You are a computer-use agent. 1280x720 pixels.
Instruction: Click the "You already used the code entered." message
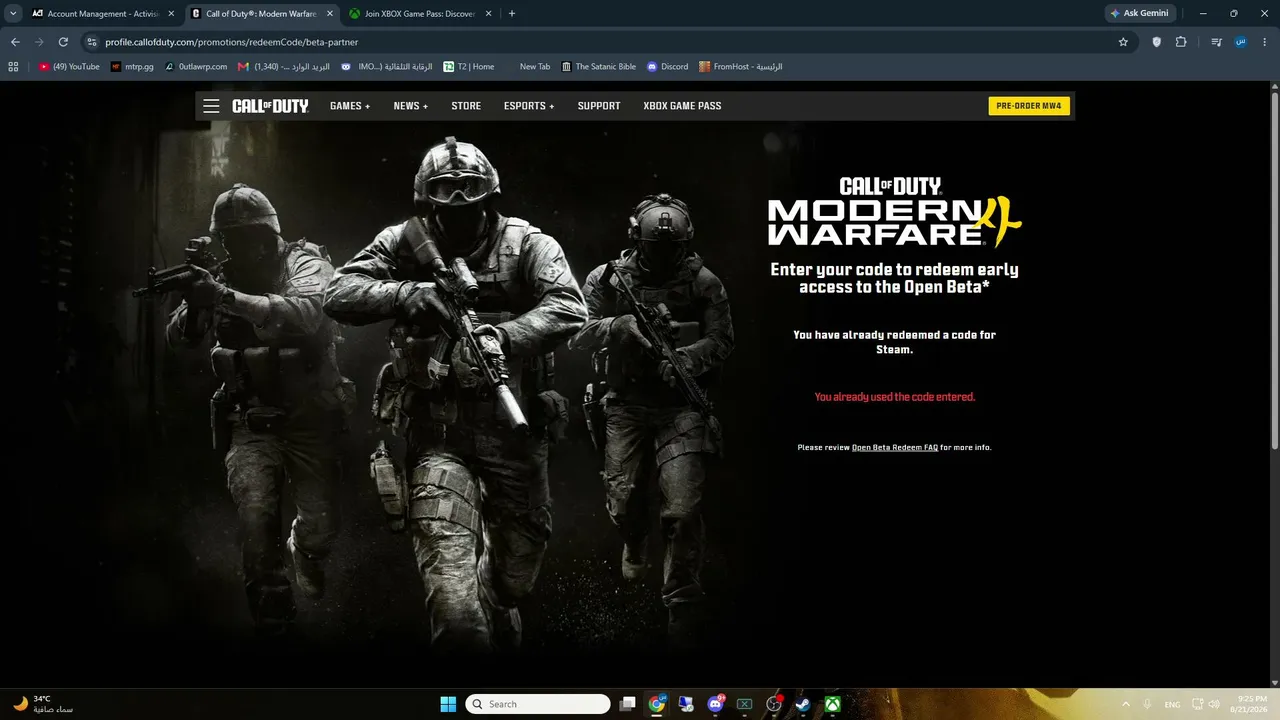[895, 397]
